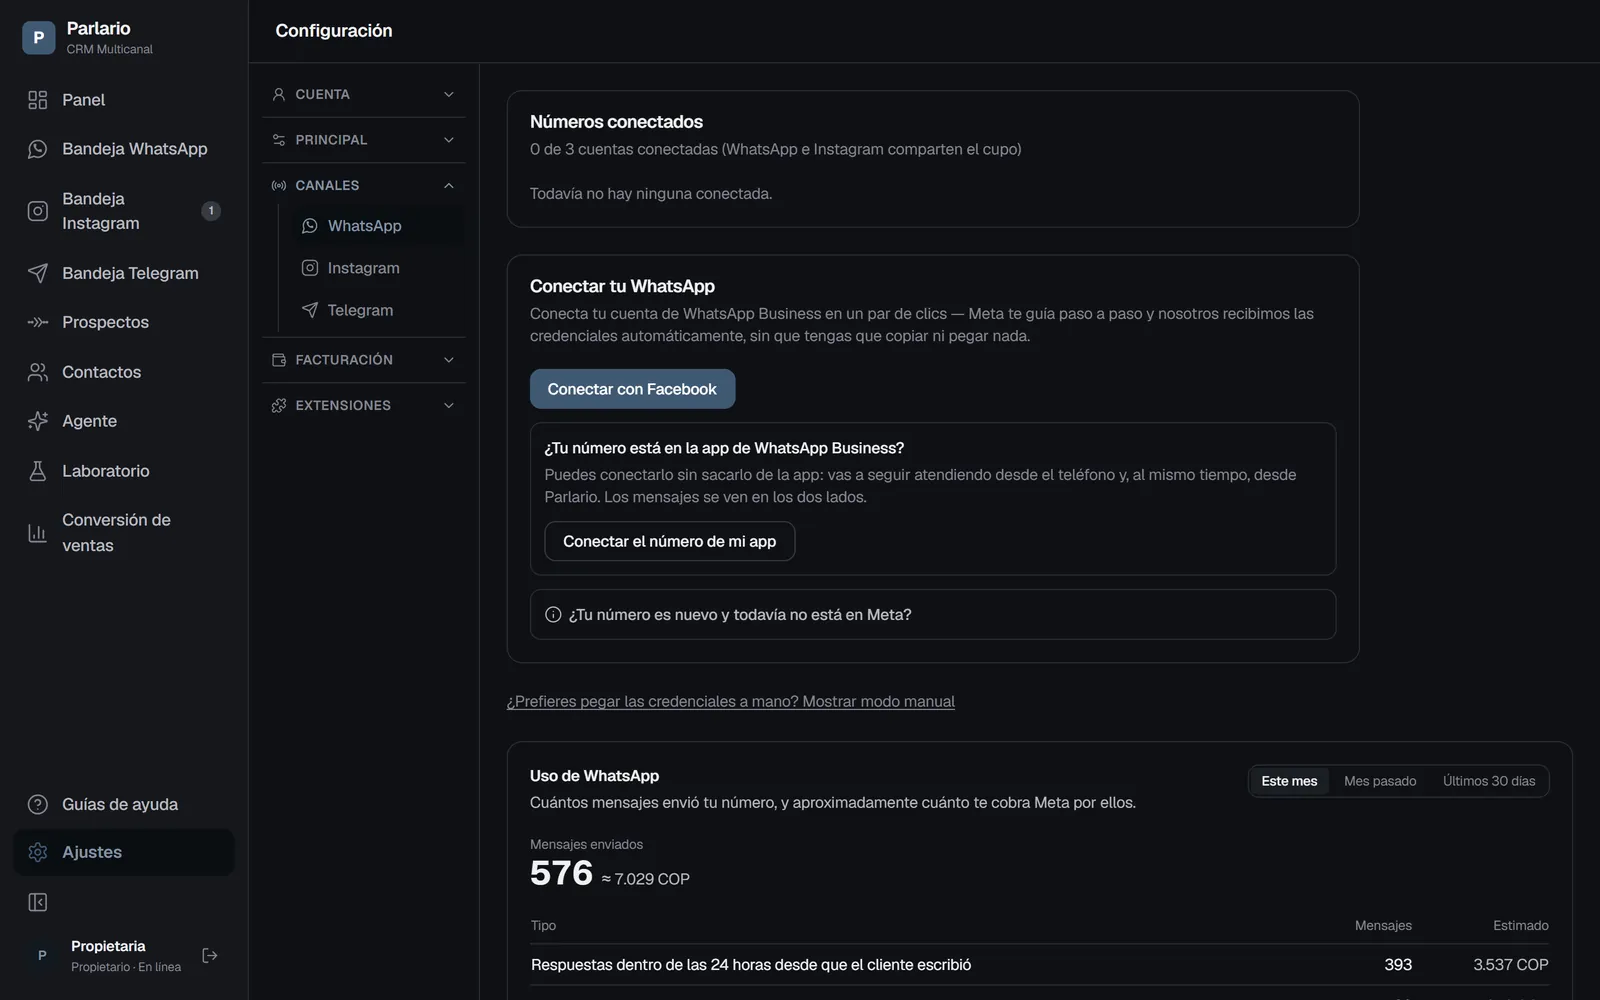The image size is (1600, 1000).
Task: Click the Instagram channel icon in settings
Action: (310, 268)
